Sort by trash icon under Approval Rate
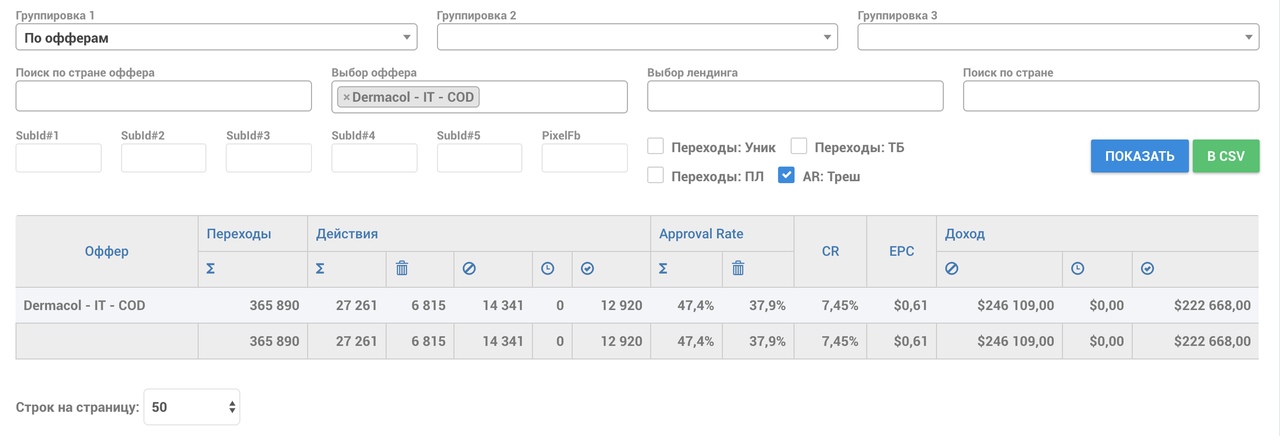Image resolution: width=1280 pixels, height=436 pixels. point(738,268)
